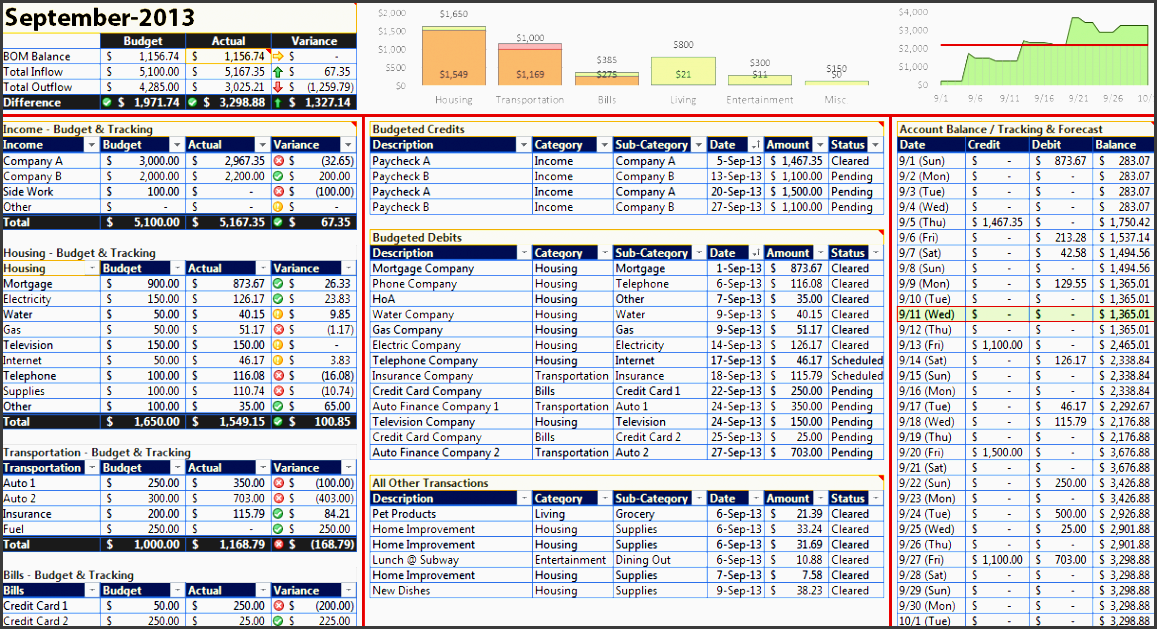
Task: Click the green check icon in Company B variance
Action: pos(278,176)
